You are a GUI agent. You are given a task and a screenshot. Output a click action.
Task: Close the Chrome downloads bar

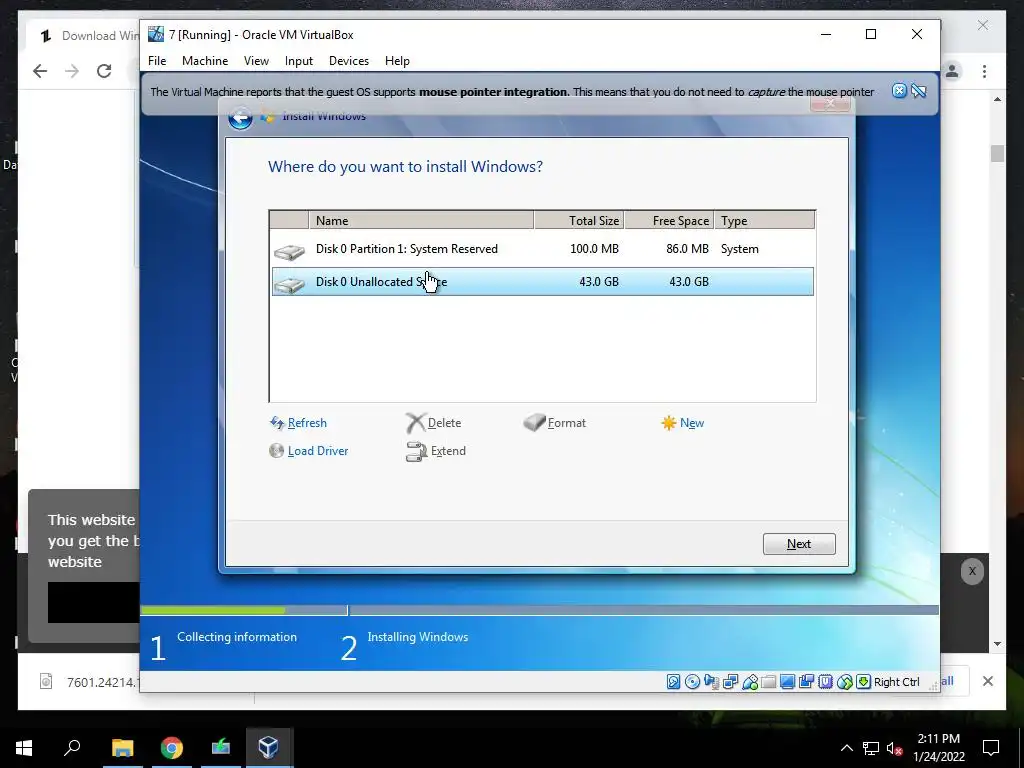(988, 681)
